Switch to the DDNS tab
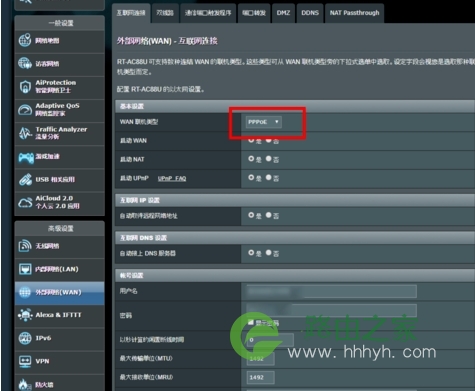 click(x=310, y=13)
